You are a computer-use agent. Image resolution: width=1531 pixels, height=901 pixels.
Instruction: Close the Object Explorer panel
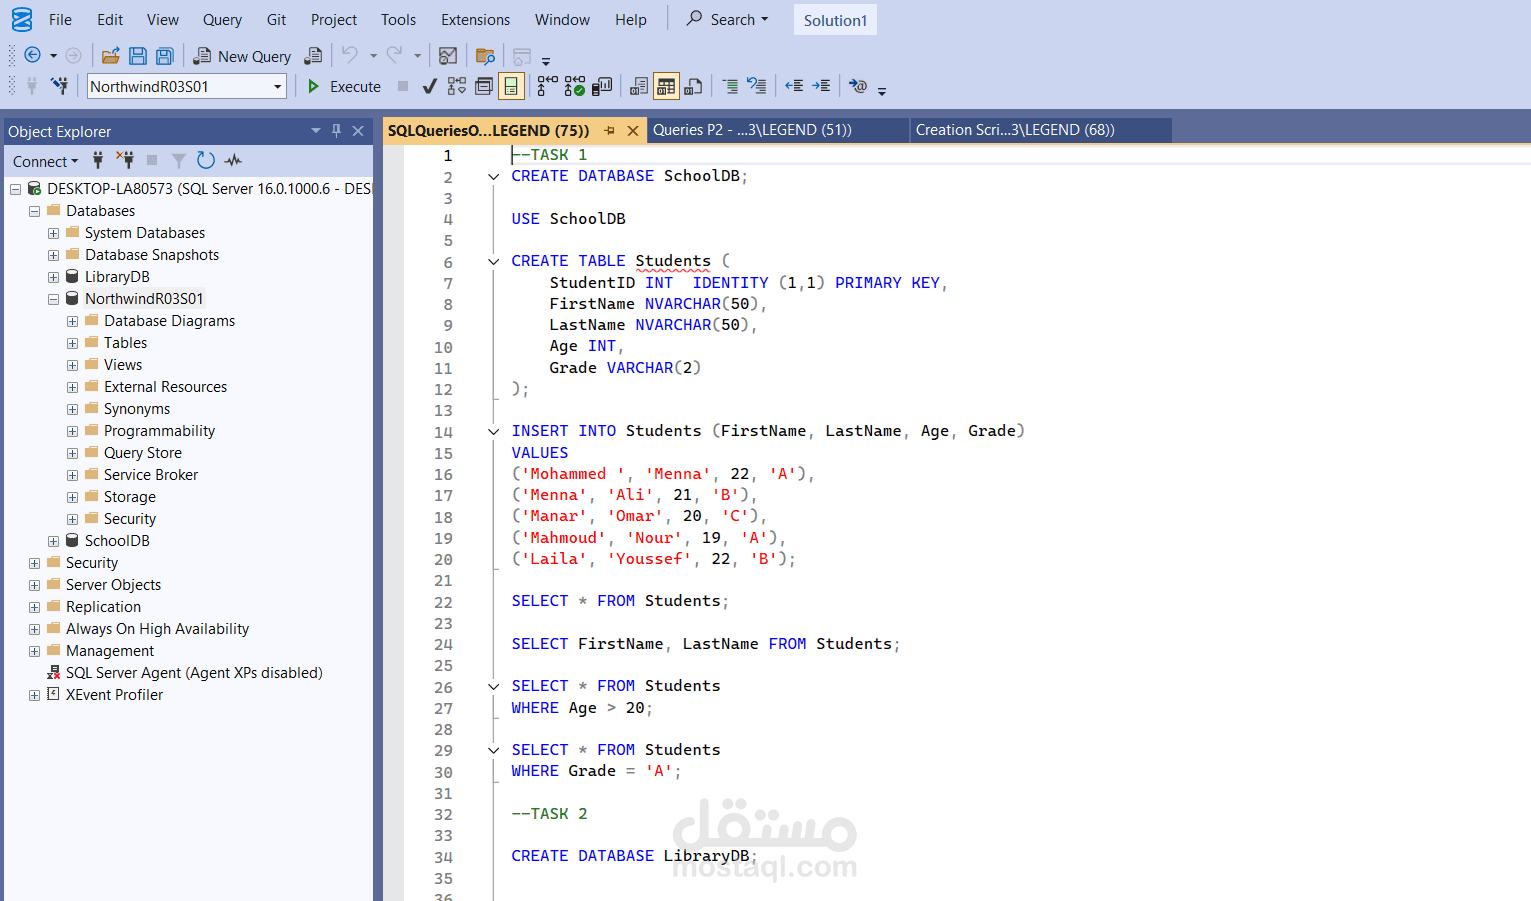click(x=358, y=131)
